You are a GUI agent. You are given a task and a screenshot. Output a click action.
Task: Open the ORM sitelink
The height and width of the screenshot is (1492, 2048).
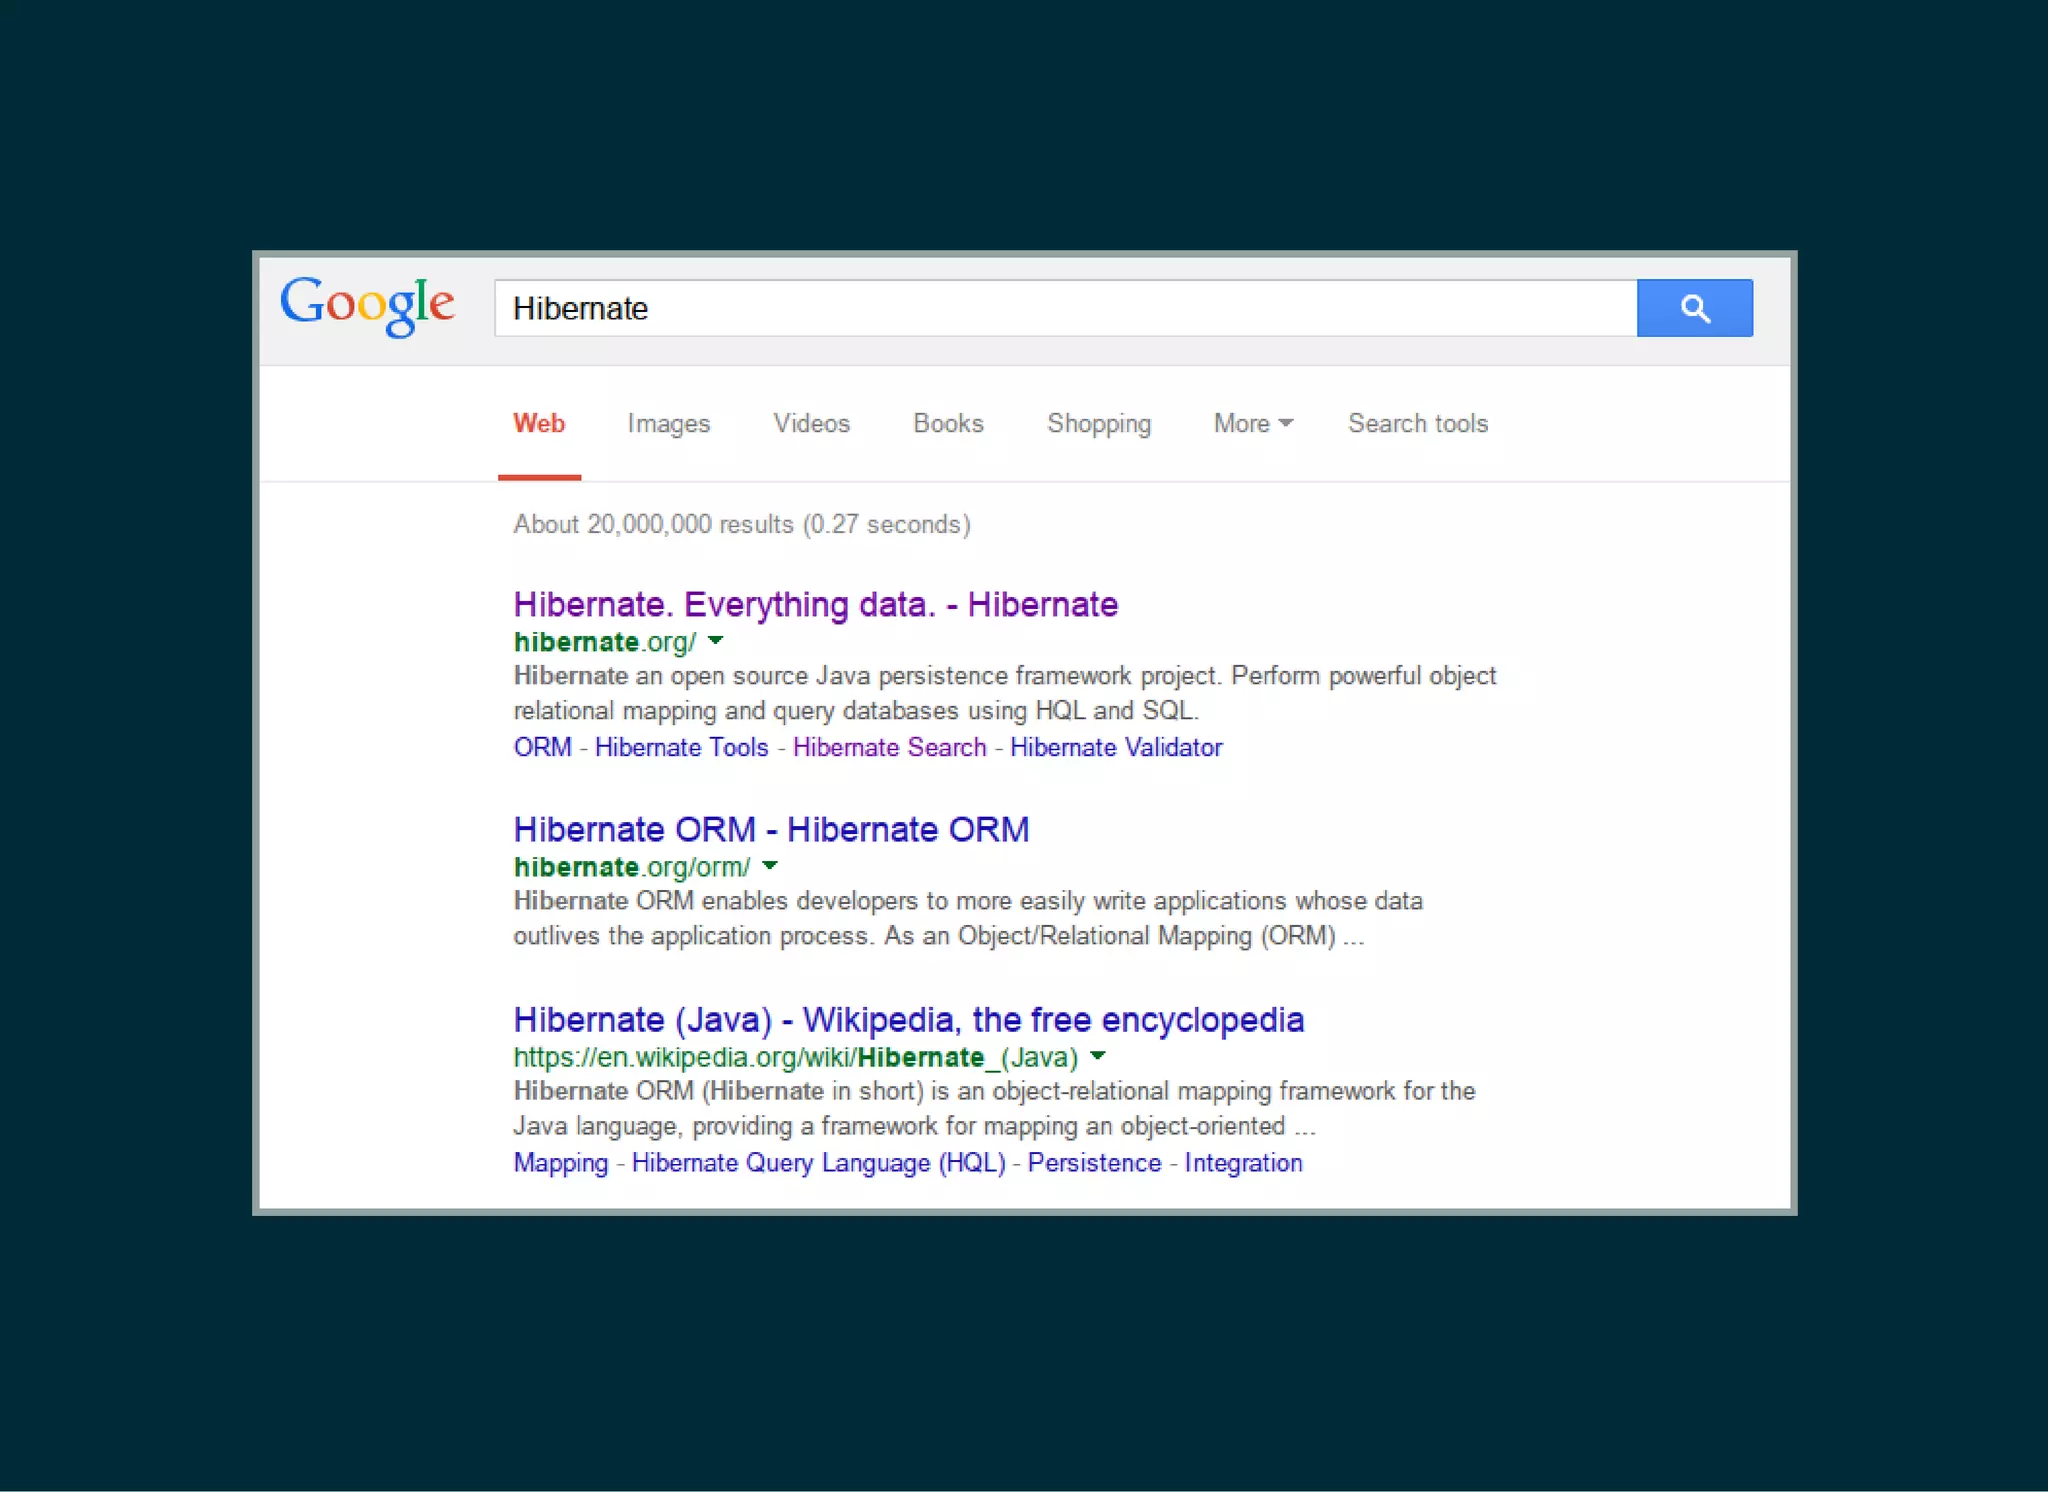[x=542, y=747]
